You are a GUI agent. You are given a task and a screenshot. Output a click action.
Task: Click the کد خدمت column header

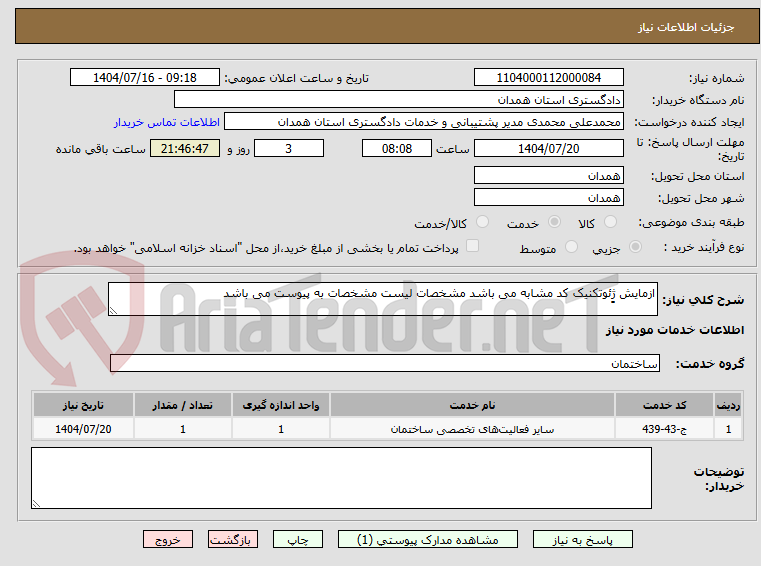tap(664, 405)
